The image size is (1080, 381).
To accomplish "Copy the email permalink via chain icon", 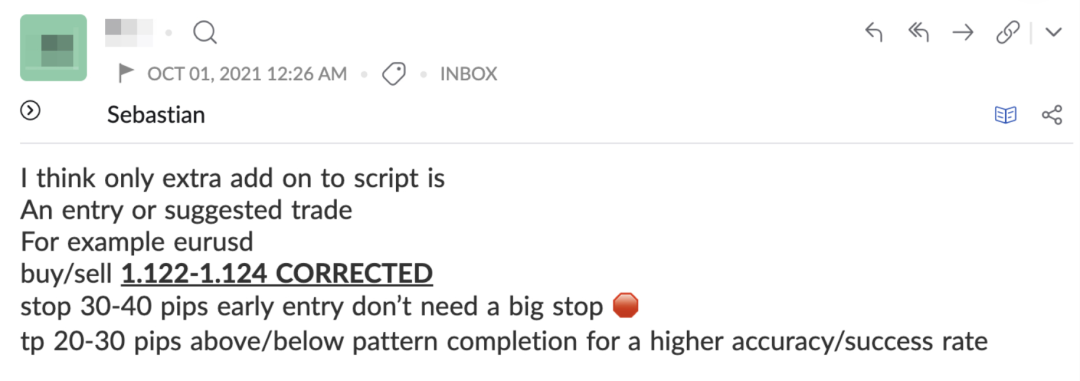I will pyautogui.click(x=1008, y=33).
